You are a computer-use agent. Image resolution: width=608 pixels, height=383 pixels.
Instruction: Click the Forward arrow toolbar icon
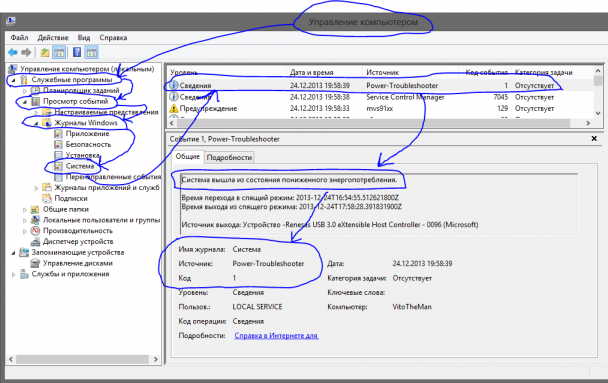(x=26, y=52)
